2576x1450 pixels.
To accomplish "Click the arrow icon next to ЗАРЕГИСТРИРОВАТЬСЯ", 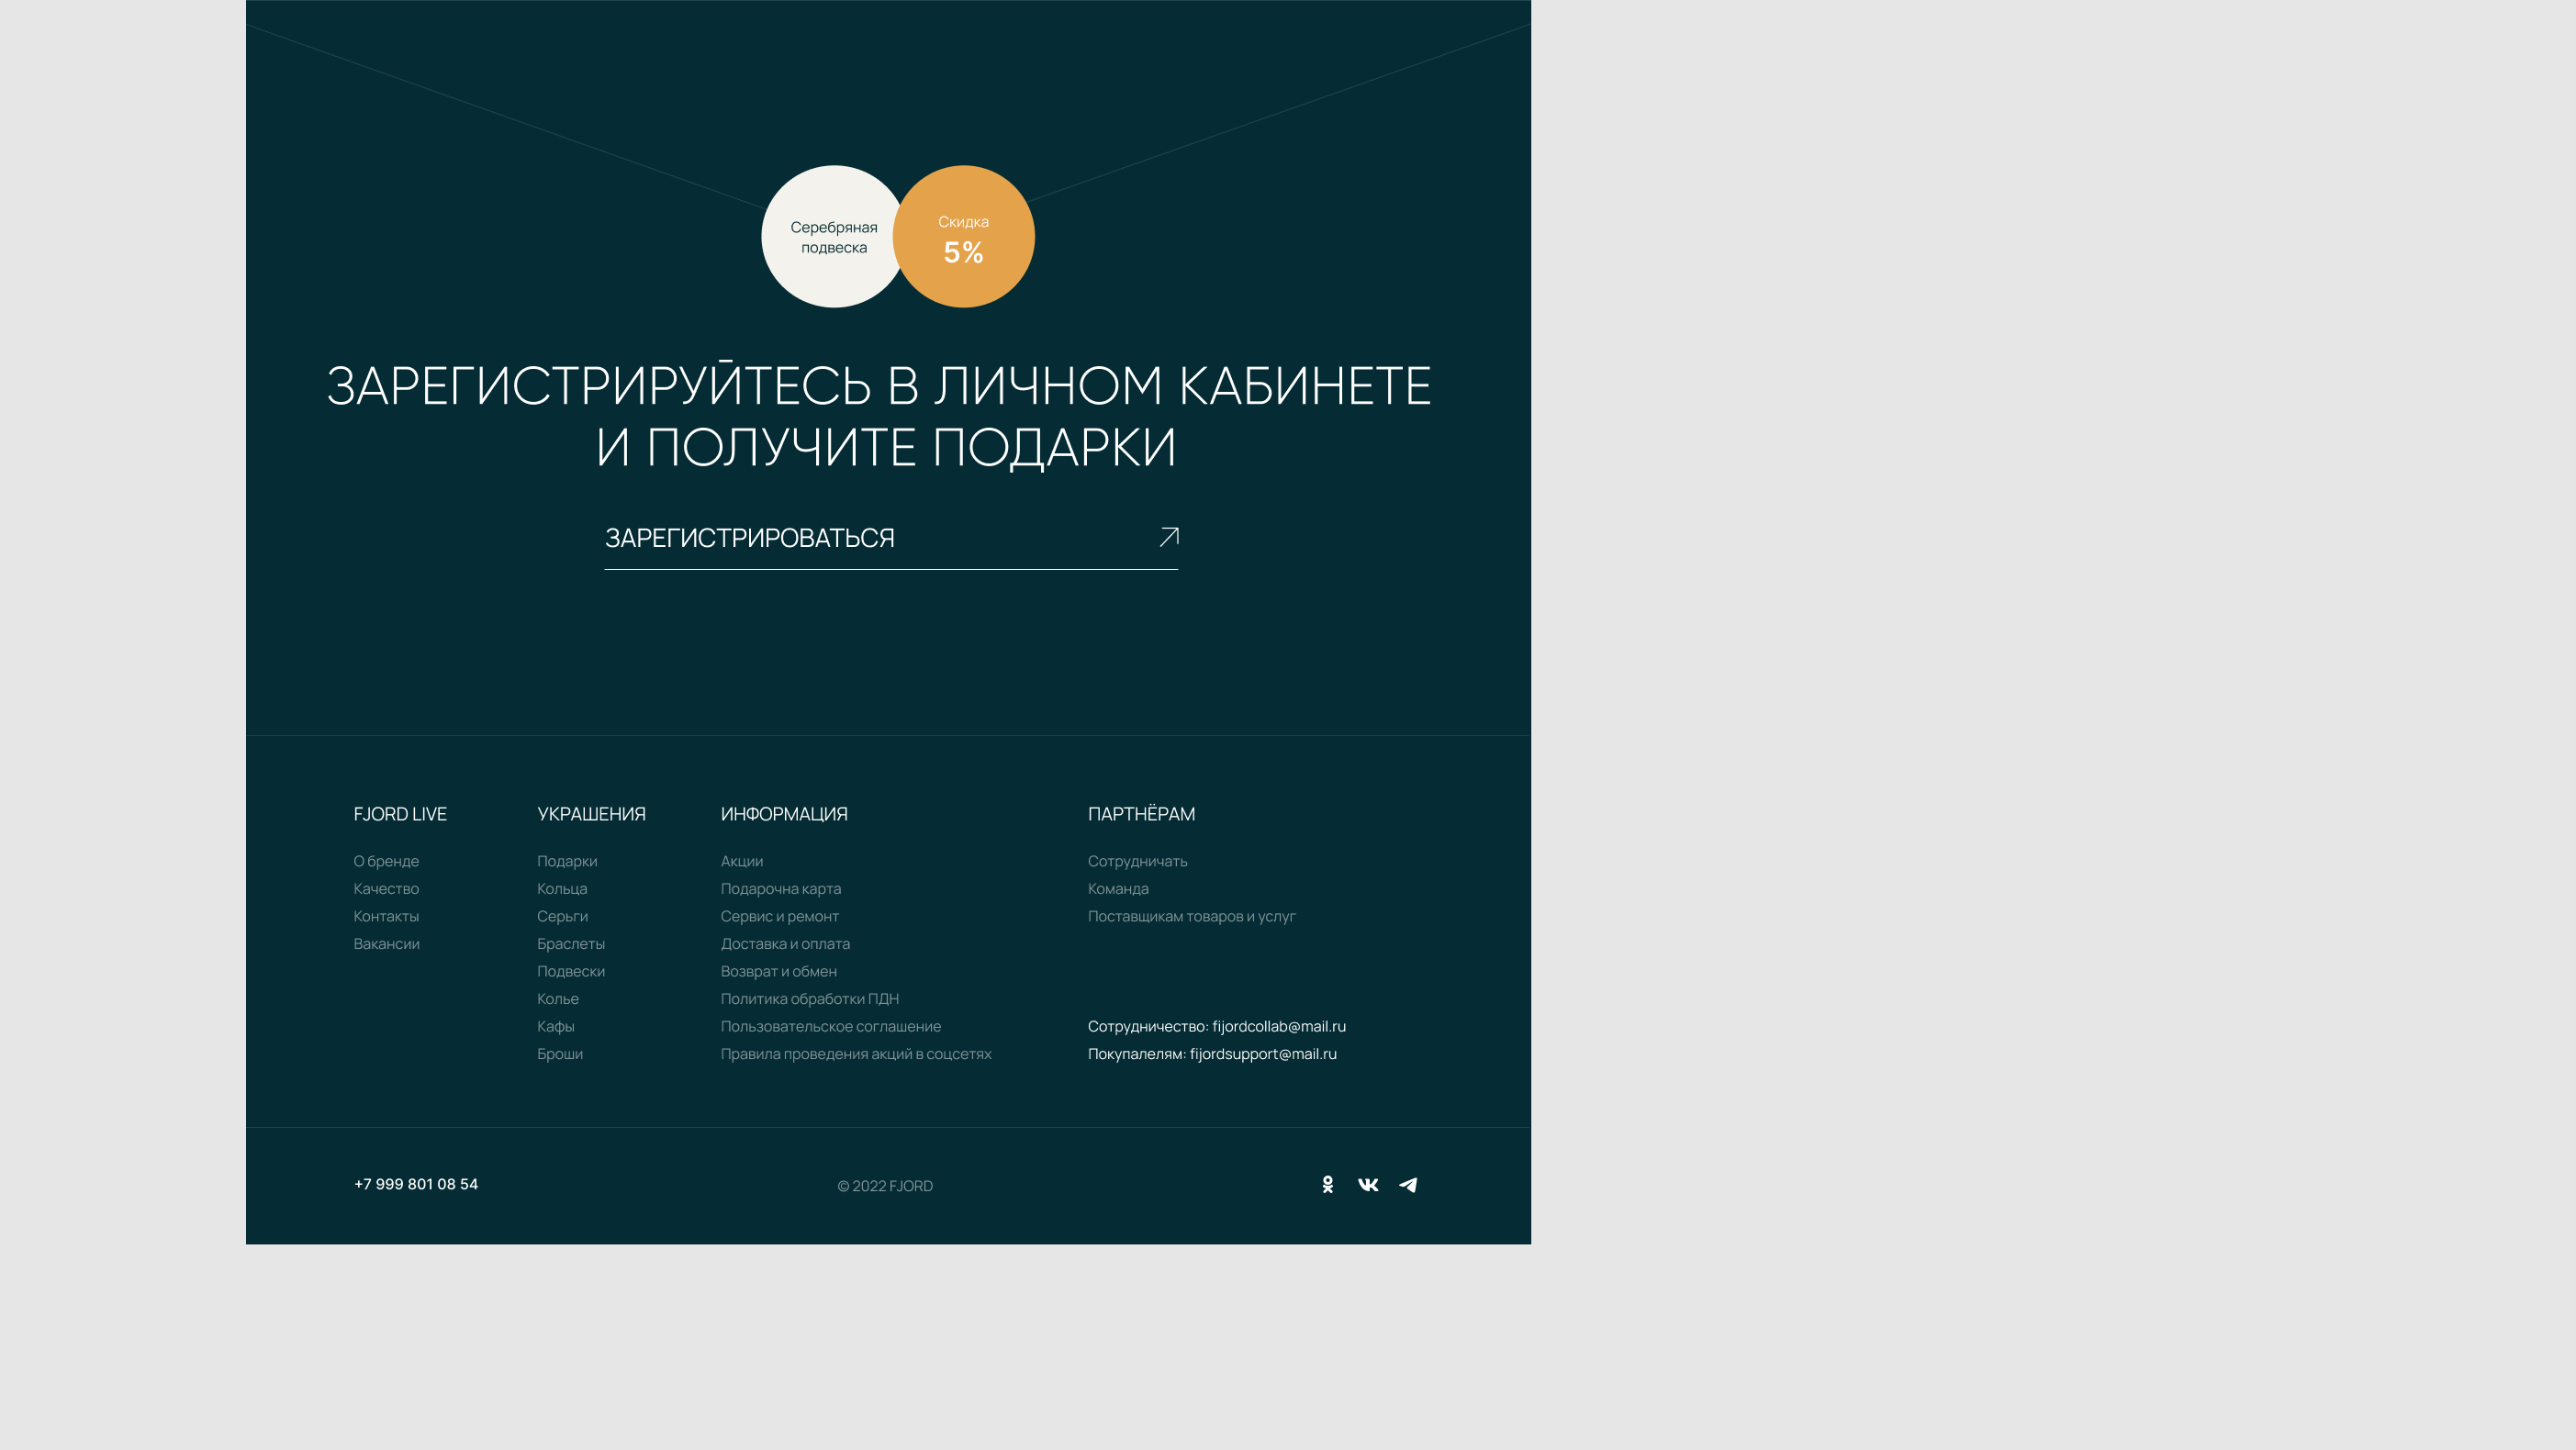I will pyautogui.click(x=1168, y=537).
